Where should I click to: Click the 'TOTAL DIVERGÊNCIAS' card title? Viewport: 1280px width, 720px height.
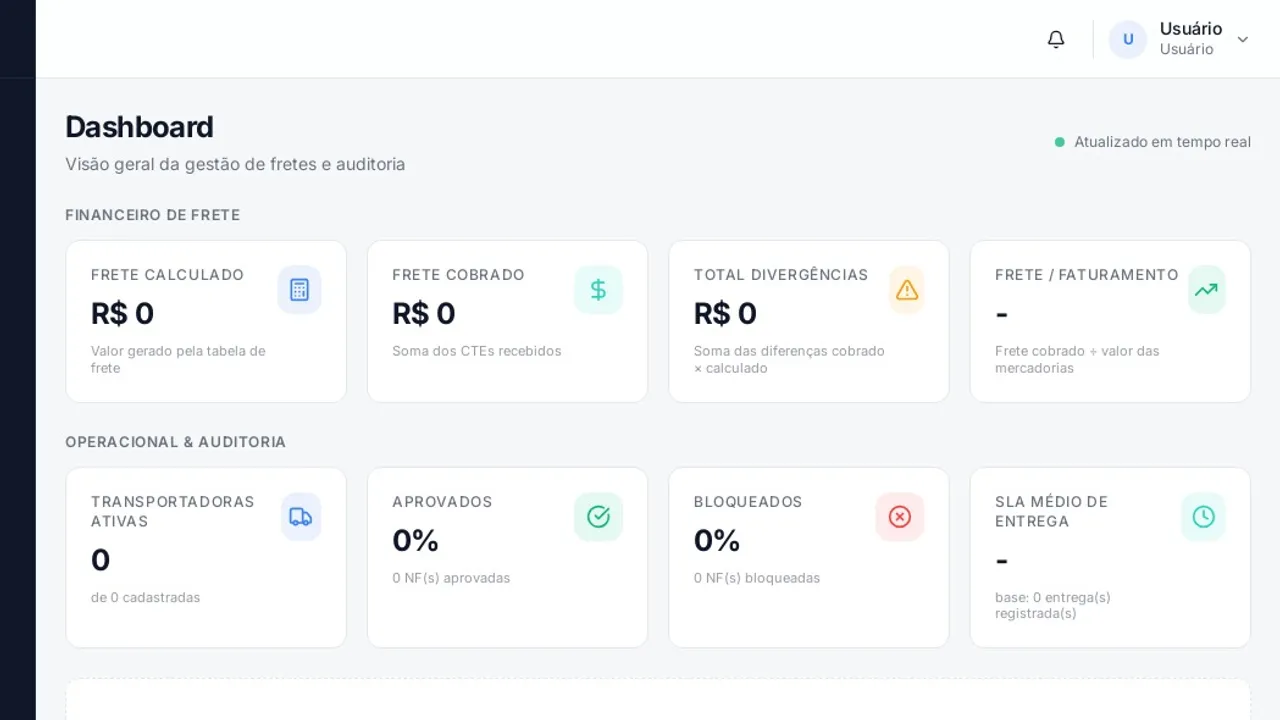pos(781,275)
